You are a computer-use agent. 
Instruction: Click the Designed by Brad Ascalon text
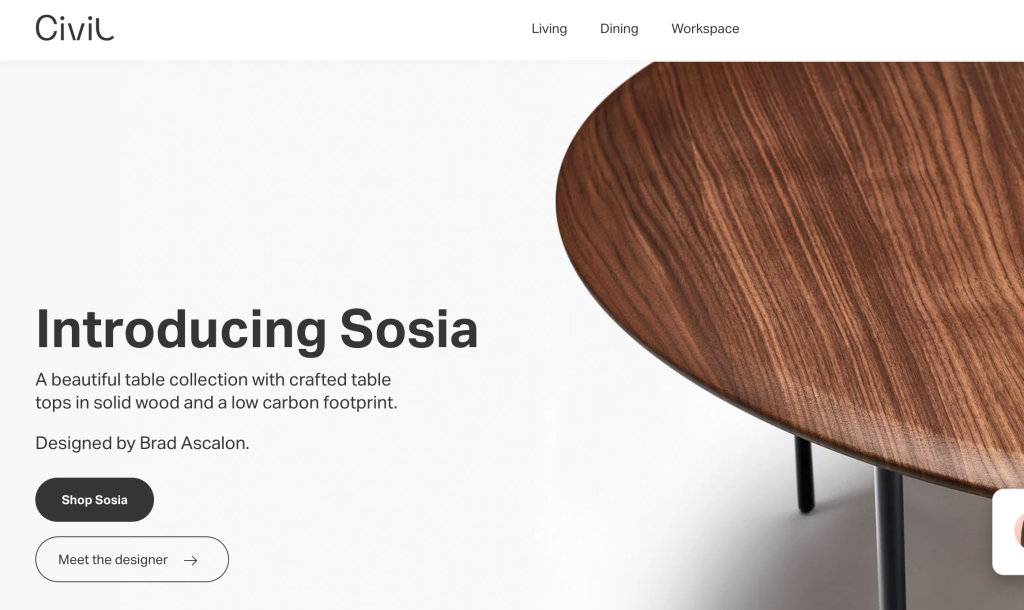click(142, 443)
